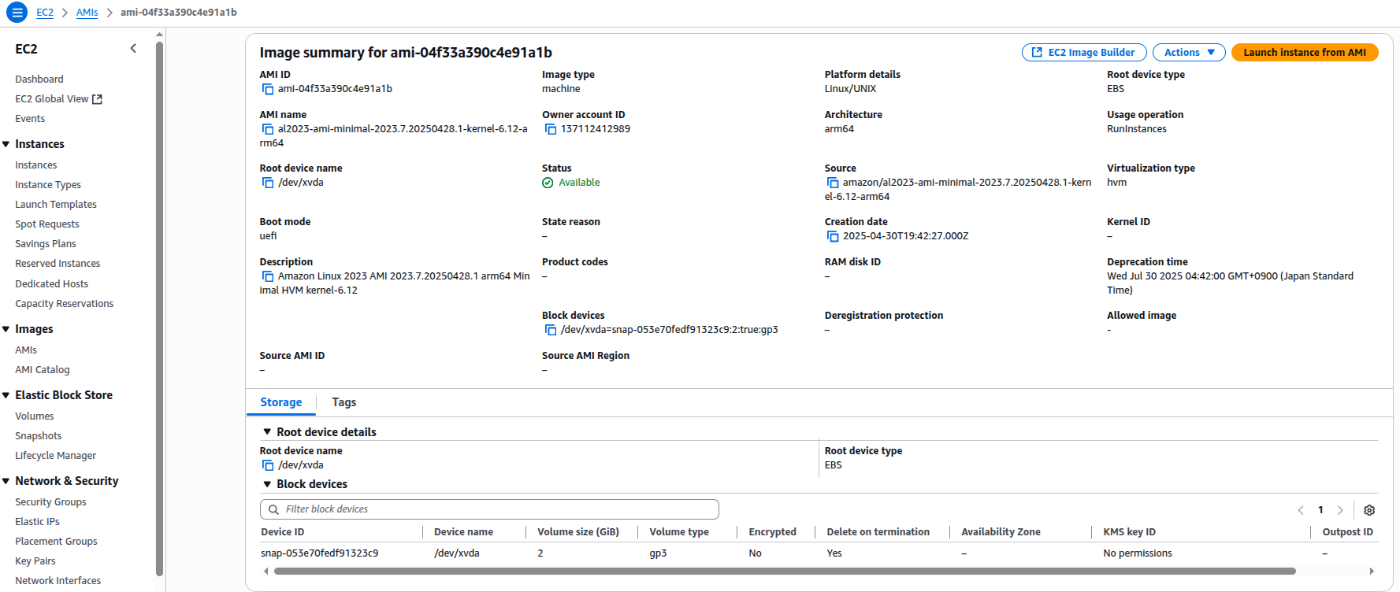The width and height of the screenshot is (1400, 592).
Task: Collapse Network & Security sidebar section
Action: 6,481
